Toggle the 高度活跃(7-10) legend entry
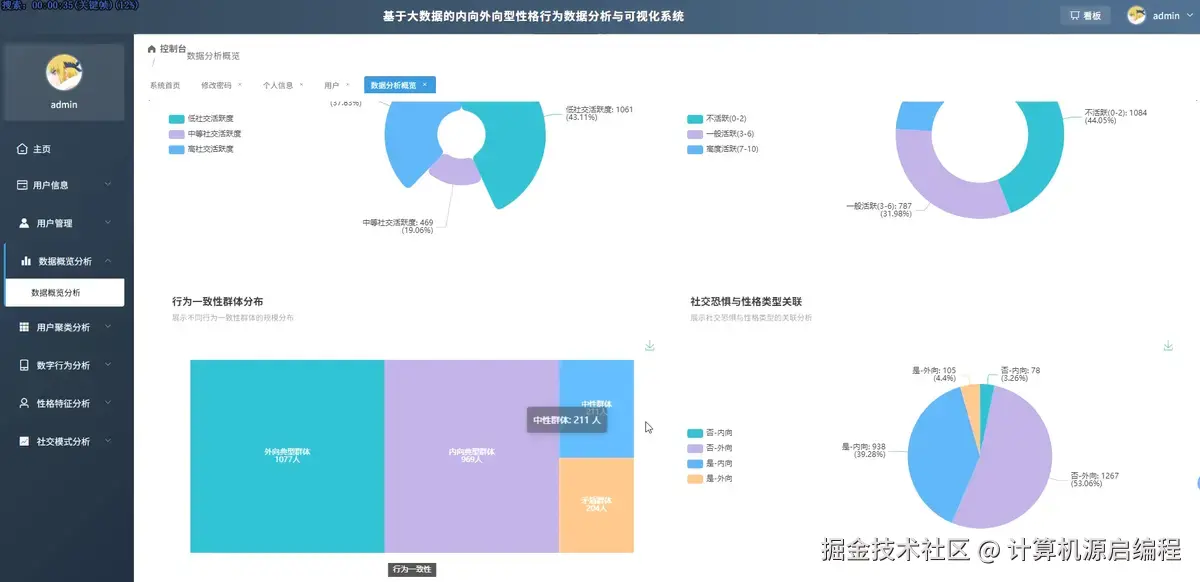This screenshot has width=1200, height=582. click(x=723, y=149)
